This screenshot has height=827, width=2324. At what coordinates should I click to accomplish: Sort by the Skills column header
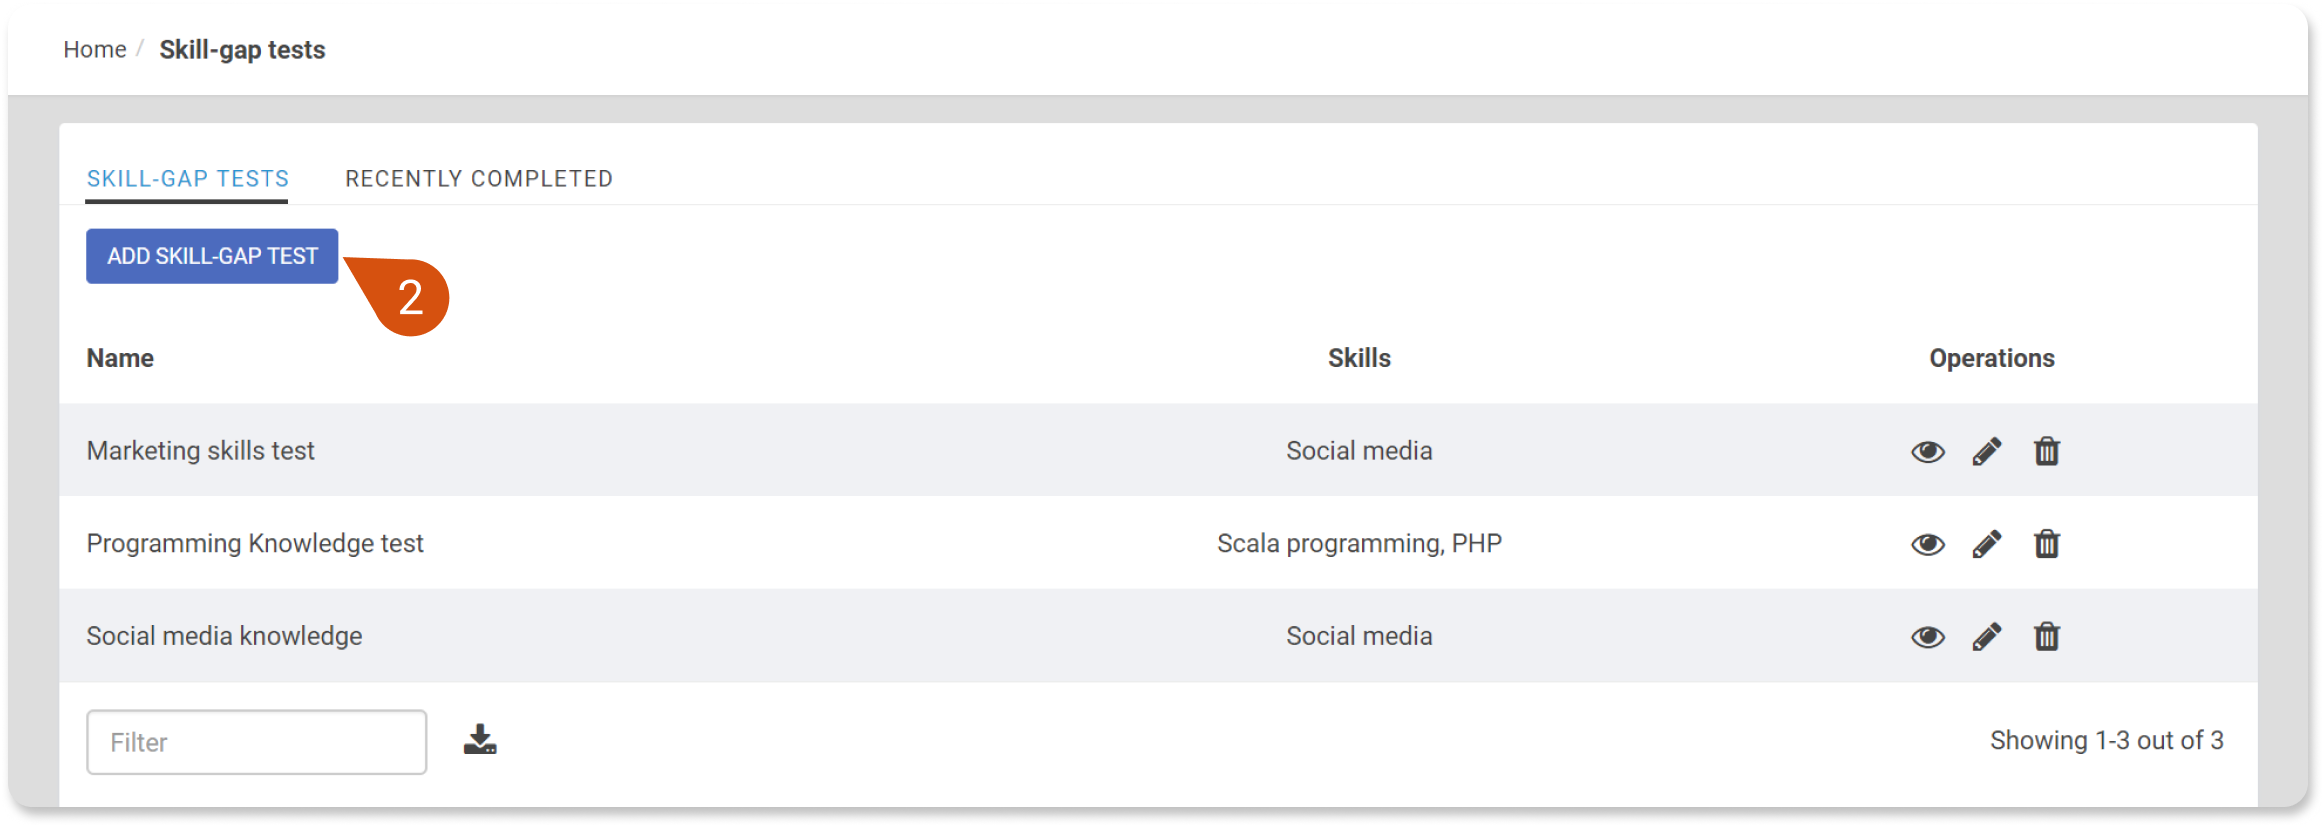(x=1359, y=358)
